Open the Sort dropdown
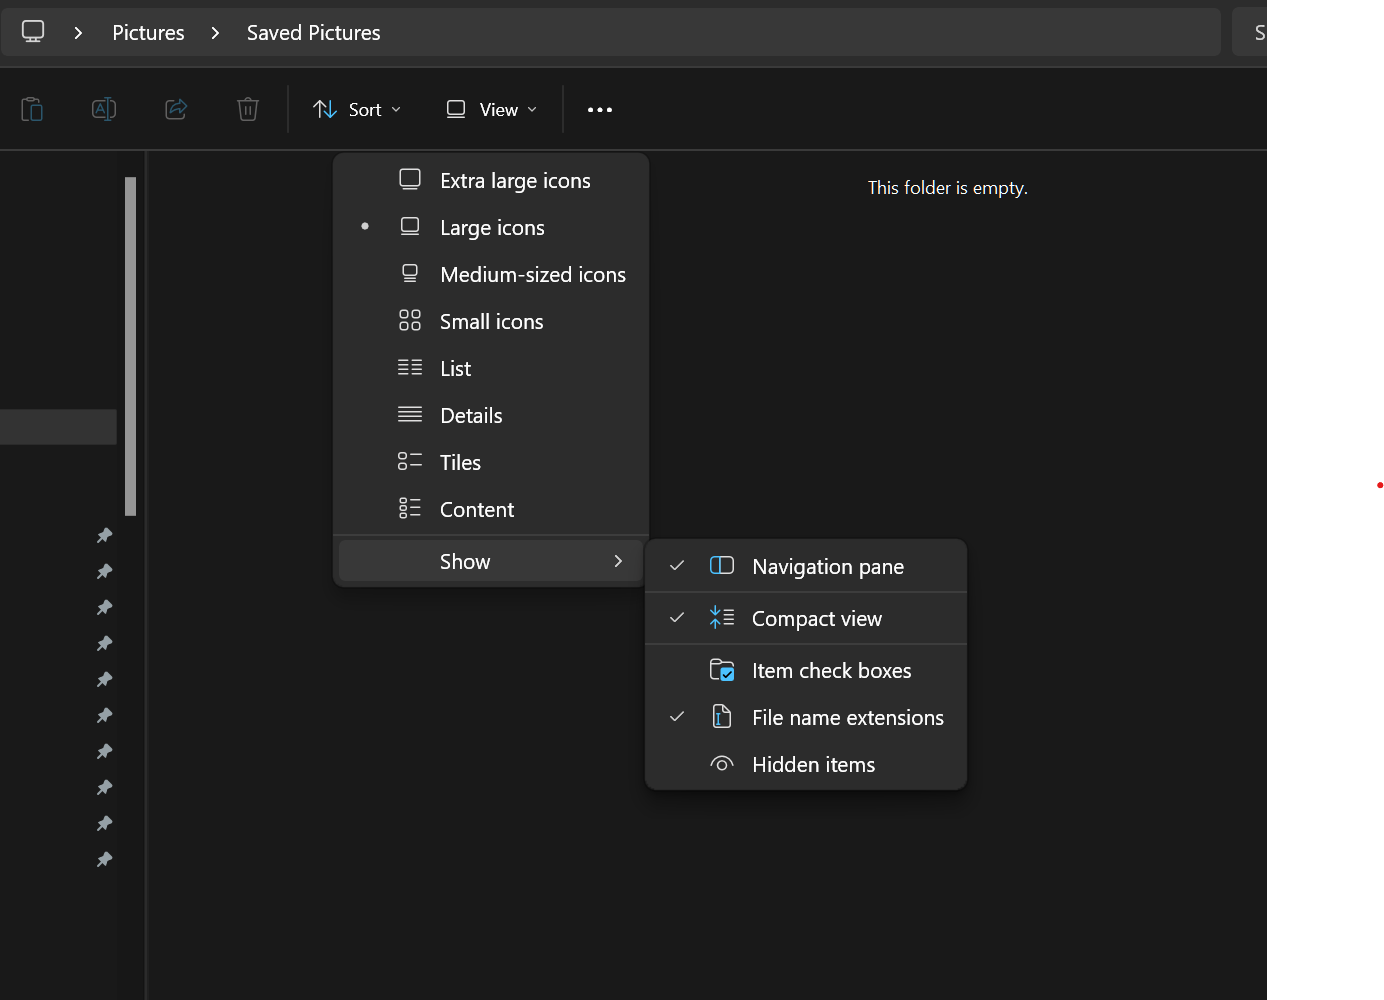The height and width of the screenshot is (1000, 1384). click(357, 110)
